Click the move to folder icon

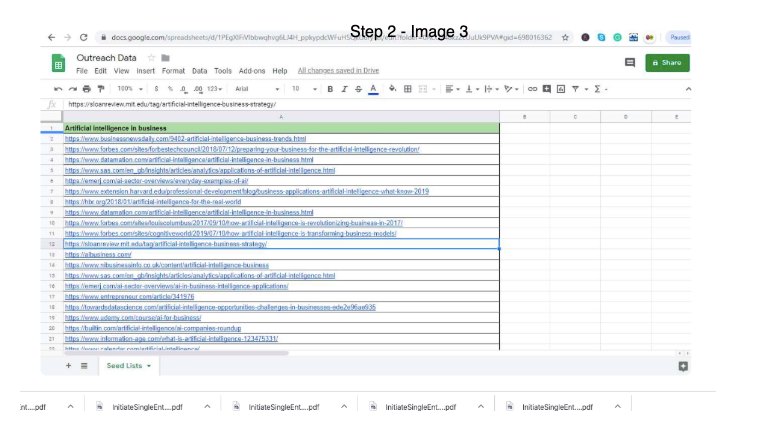(x=165, y=58)
